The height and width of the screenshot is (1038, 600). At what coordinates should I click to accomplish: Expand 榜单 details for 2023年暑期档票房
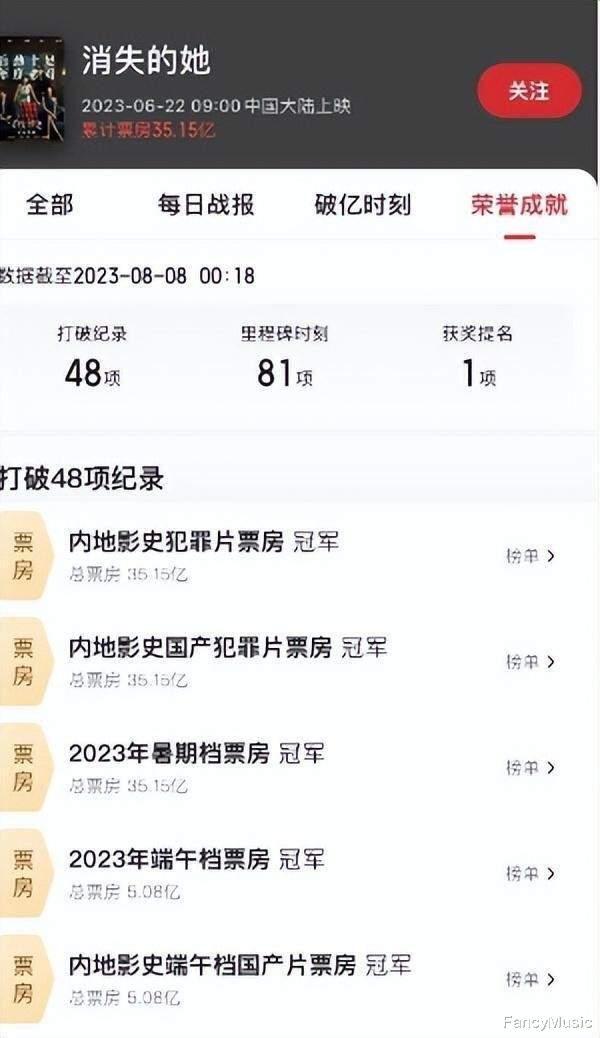pyautogui.click(x=530, y=768)
